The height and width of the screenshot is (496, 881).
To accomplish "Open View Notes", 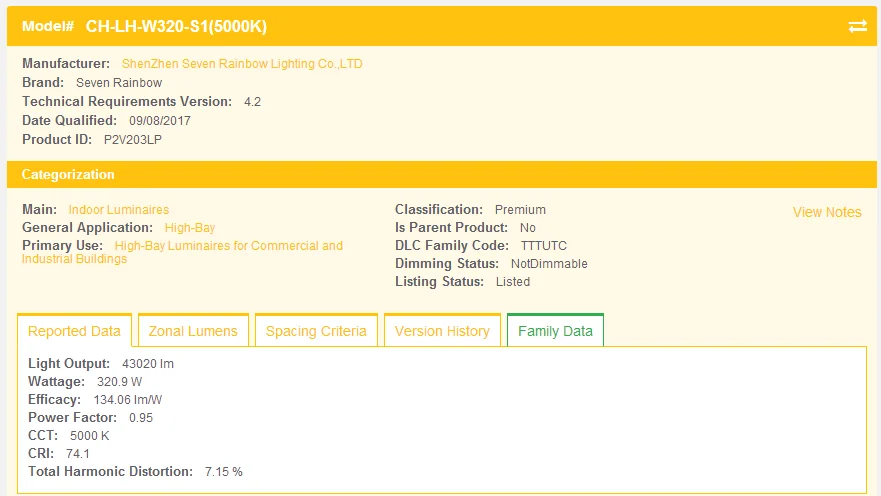I will tap(826, 212).
